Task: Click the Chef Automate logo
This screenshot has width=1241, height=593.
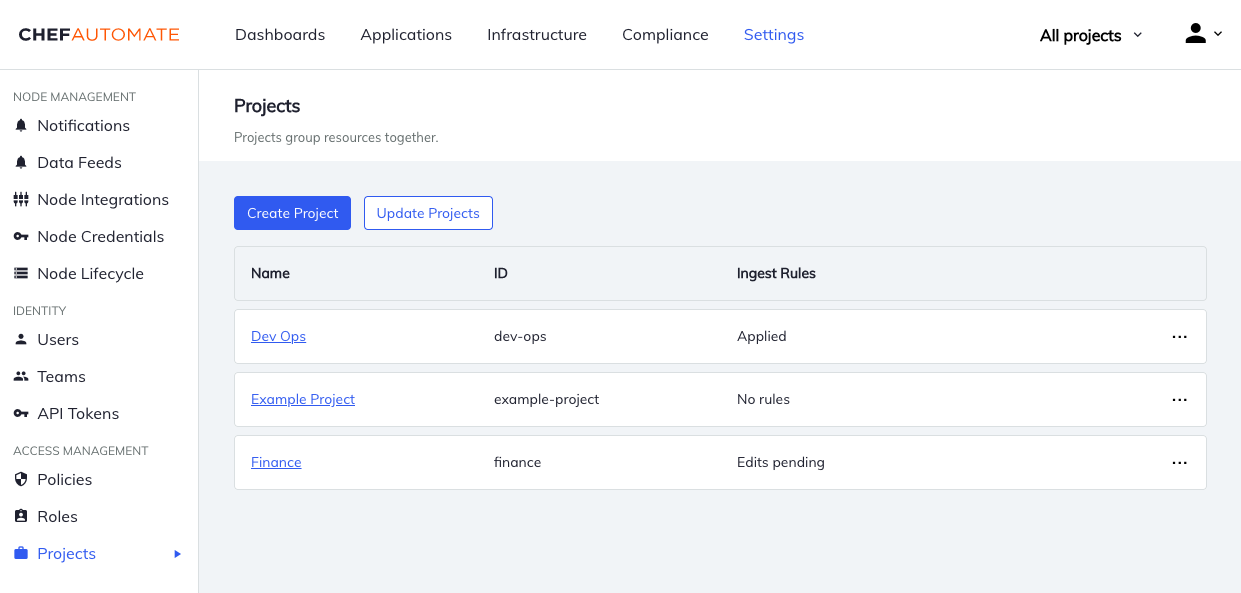Action: (97, 33)
